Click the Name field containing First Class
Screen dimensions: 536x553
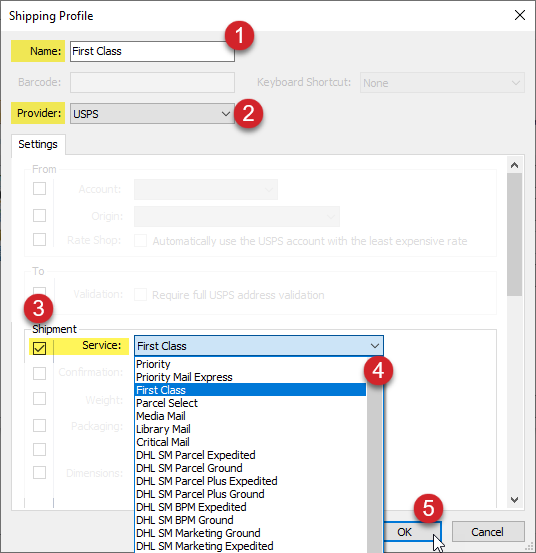152,51
